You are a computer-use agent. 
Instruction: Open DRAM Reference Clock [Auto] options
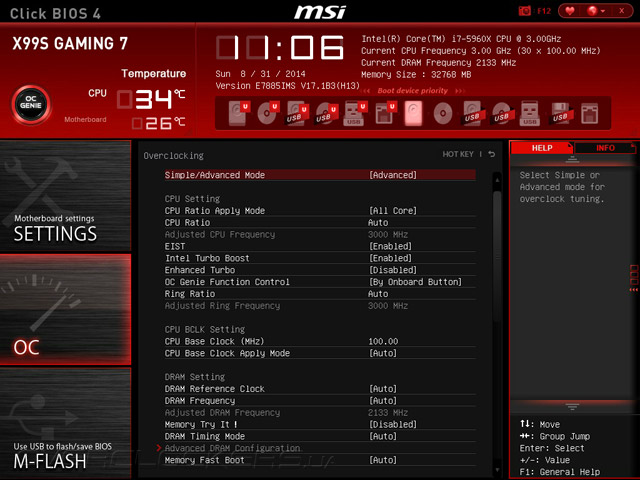click(x=383, y=389)
